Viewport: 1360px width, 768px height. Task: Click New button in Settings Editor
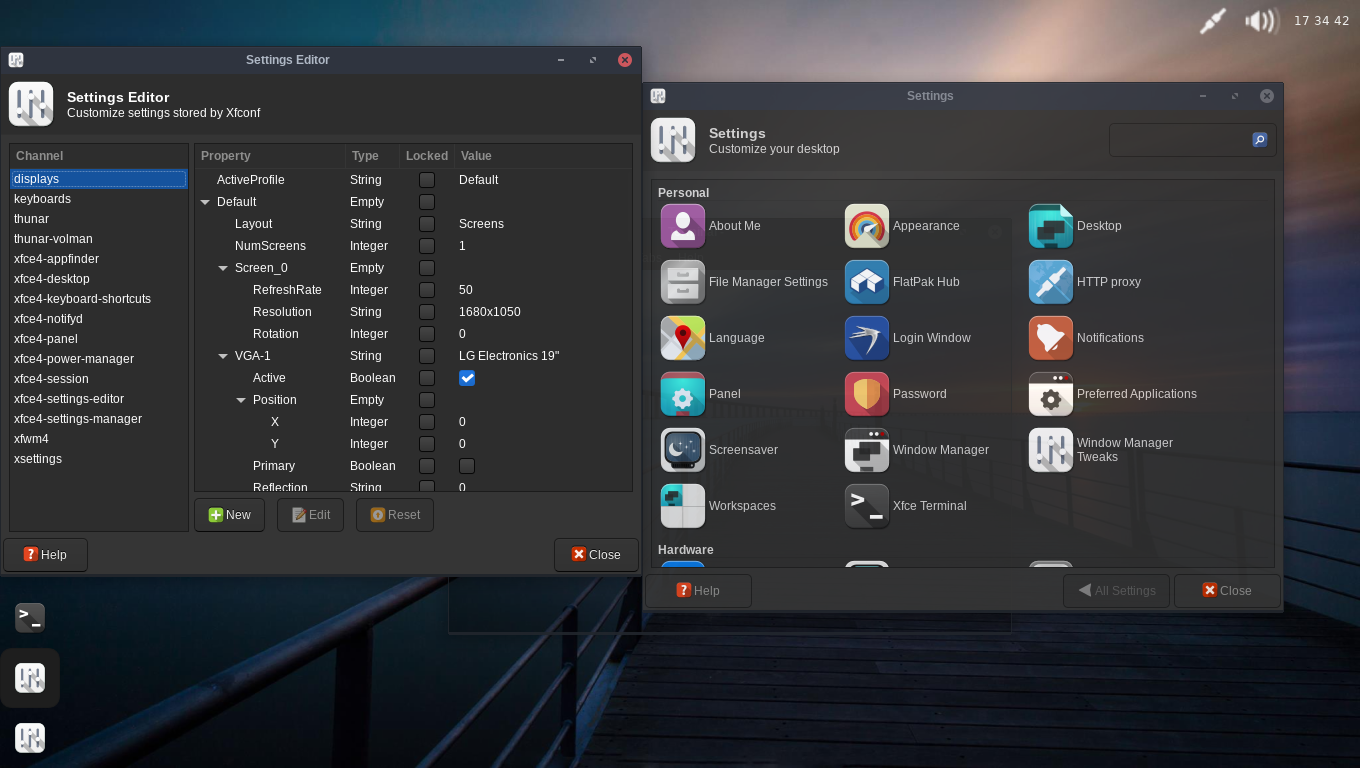[229, 515]
